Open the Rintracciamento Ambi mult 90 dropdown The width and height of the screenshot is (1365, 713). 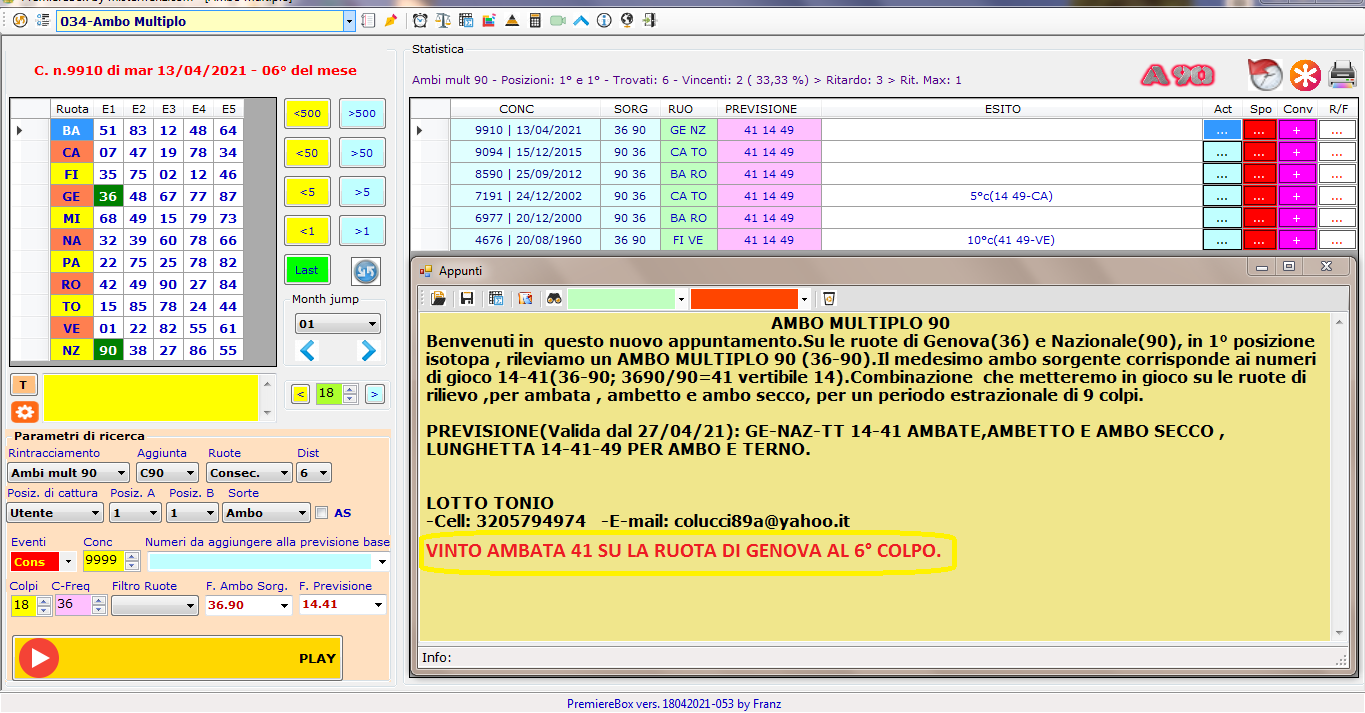click(69, 473)
